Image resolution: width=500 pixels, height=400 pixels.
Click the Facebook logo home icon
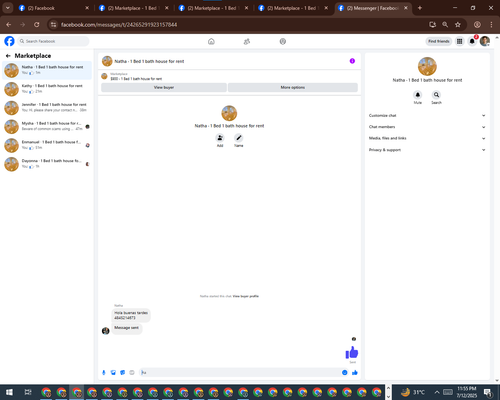9,41
